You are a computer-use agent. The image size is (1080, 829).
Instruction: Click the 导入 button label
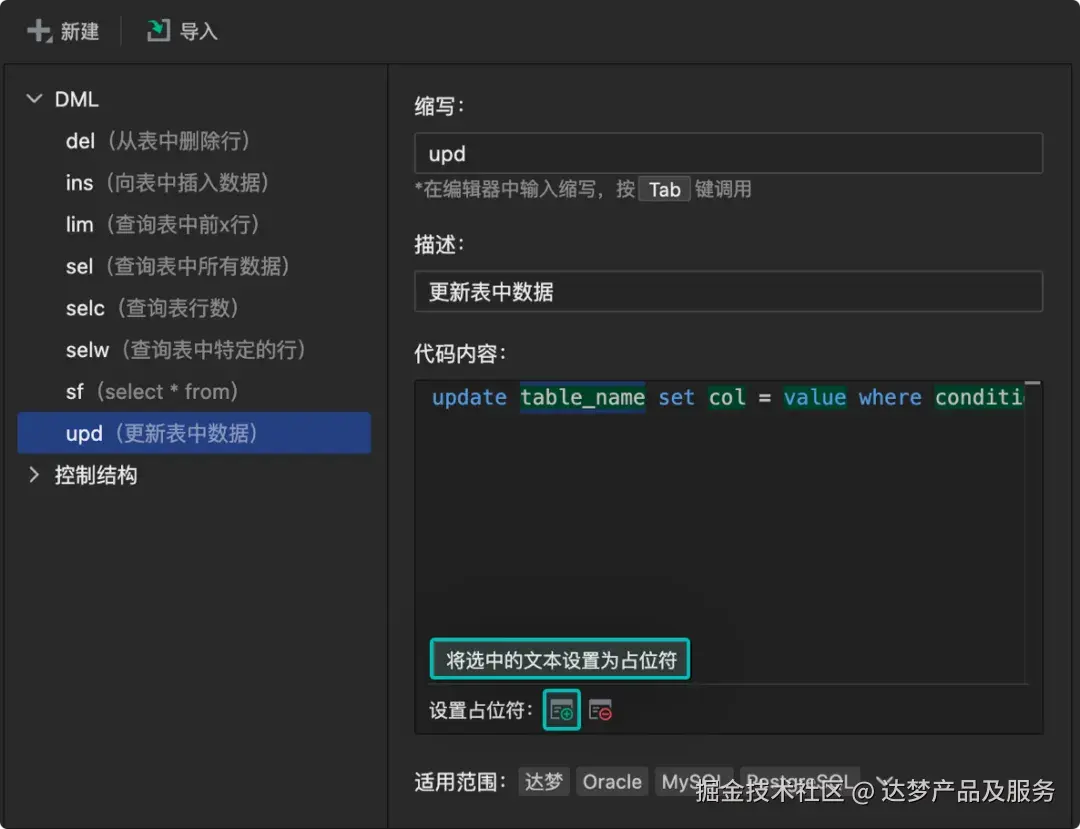coord(198,31)
